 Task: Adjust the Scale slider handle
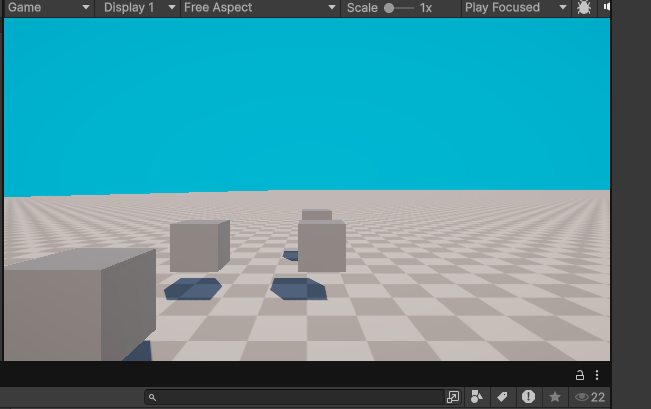click(x=389, y=8)
